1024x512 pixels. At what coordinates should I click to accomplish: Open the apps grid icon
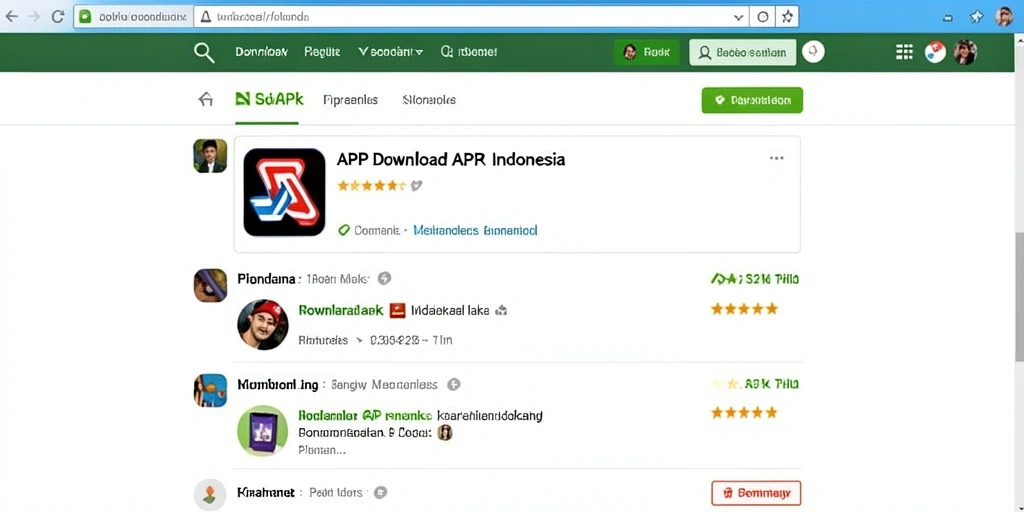point(904,52)
